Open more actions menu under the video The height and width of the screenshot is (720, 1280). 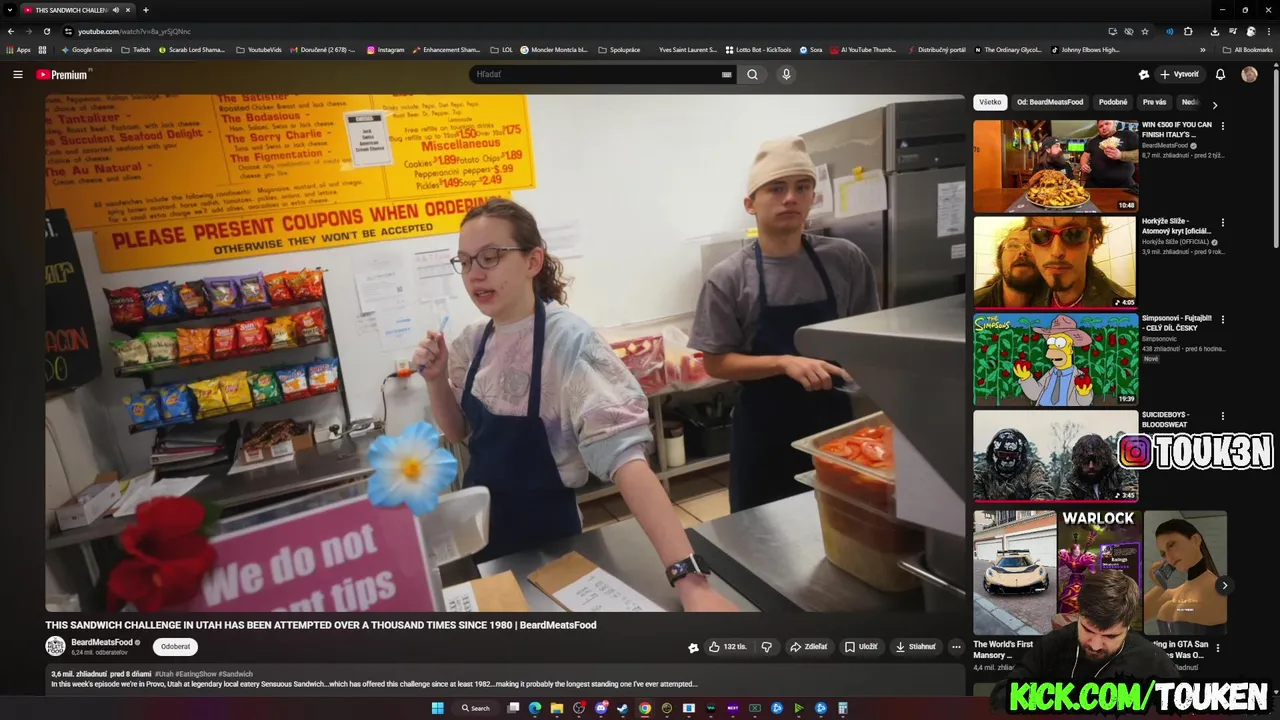click(955, 647)
